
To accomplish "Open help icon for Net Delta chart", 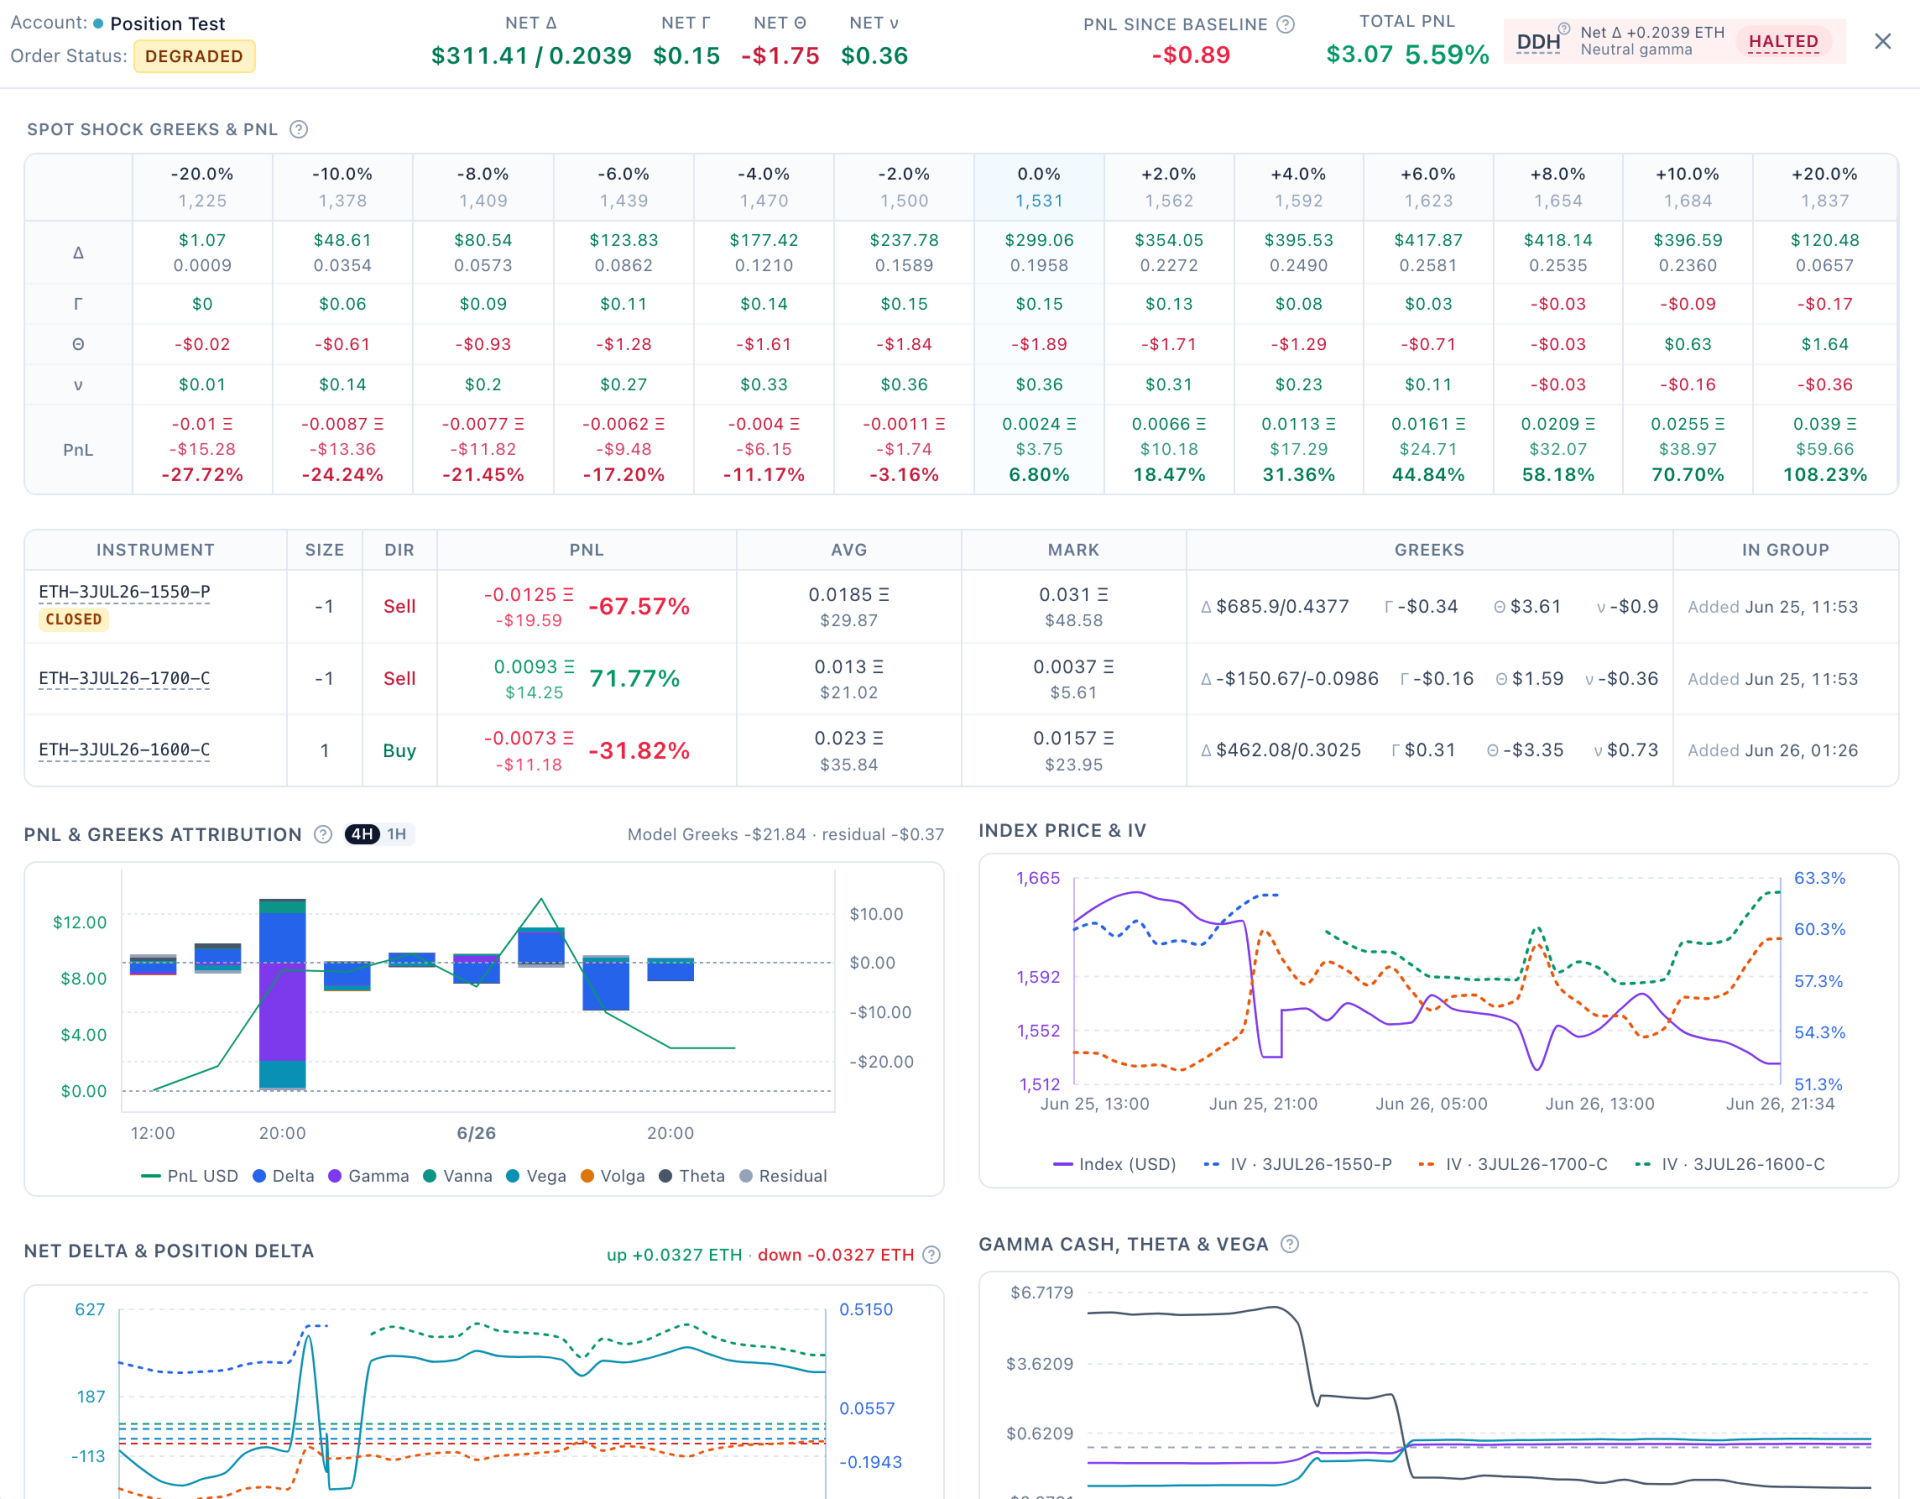I will (931, 1254).
